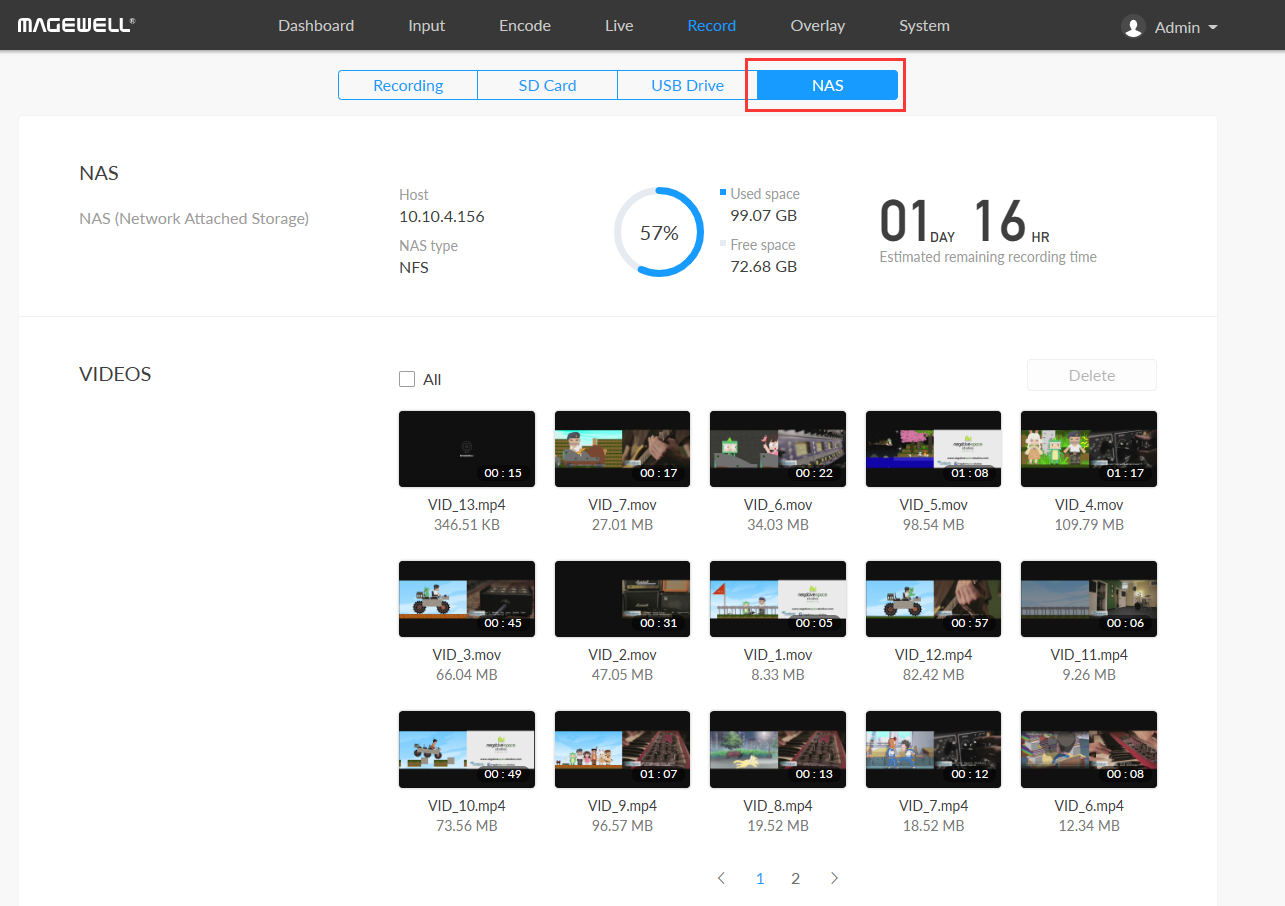Go to next page with right chevron
The width and height of the screenshot is (1285, 906).
[834, 878]
